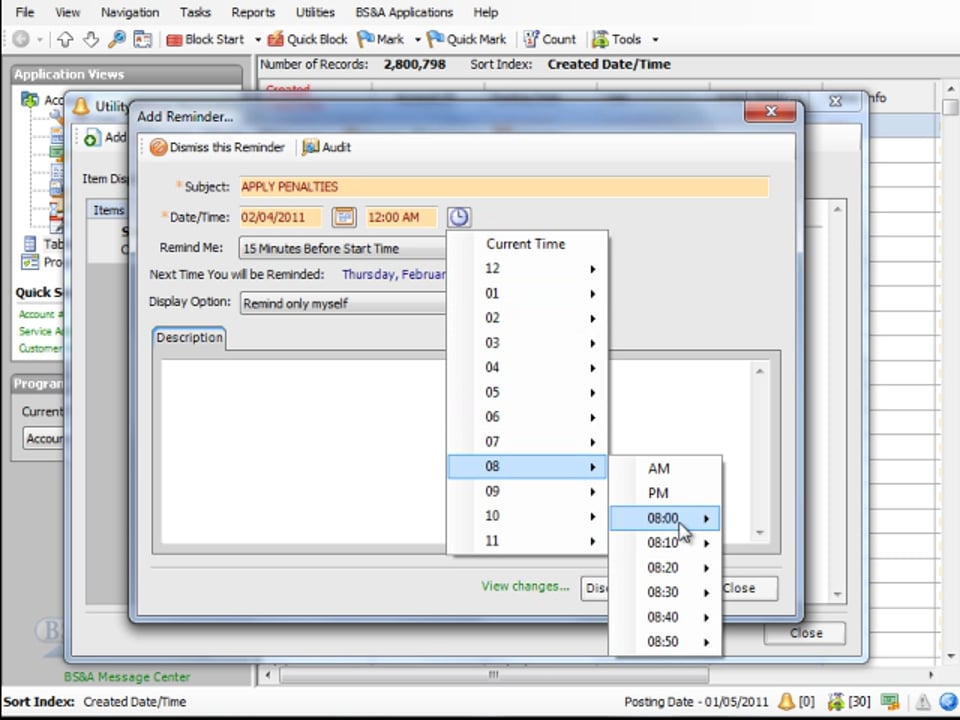The height and width of the screenshot is (720, 960).
Task: Click the Tools toolbar button
Action: click(x=617, y=39)
